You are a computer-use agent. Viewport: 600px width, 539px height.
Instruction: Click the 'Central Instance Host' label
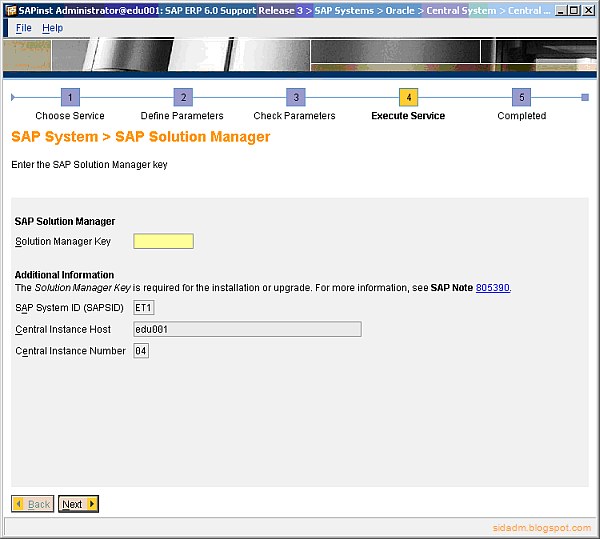click(x=63, y=329)
